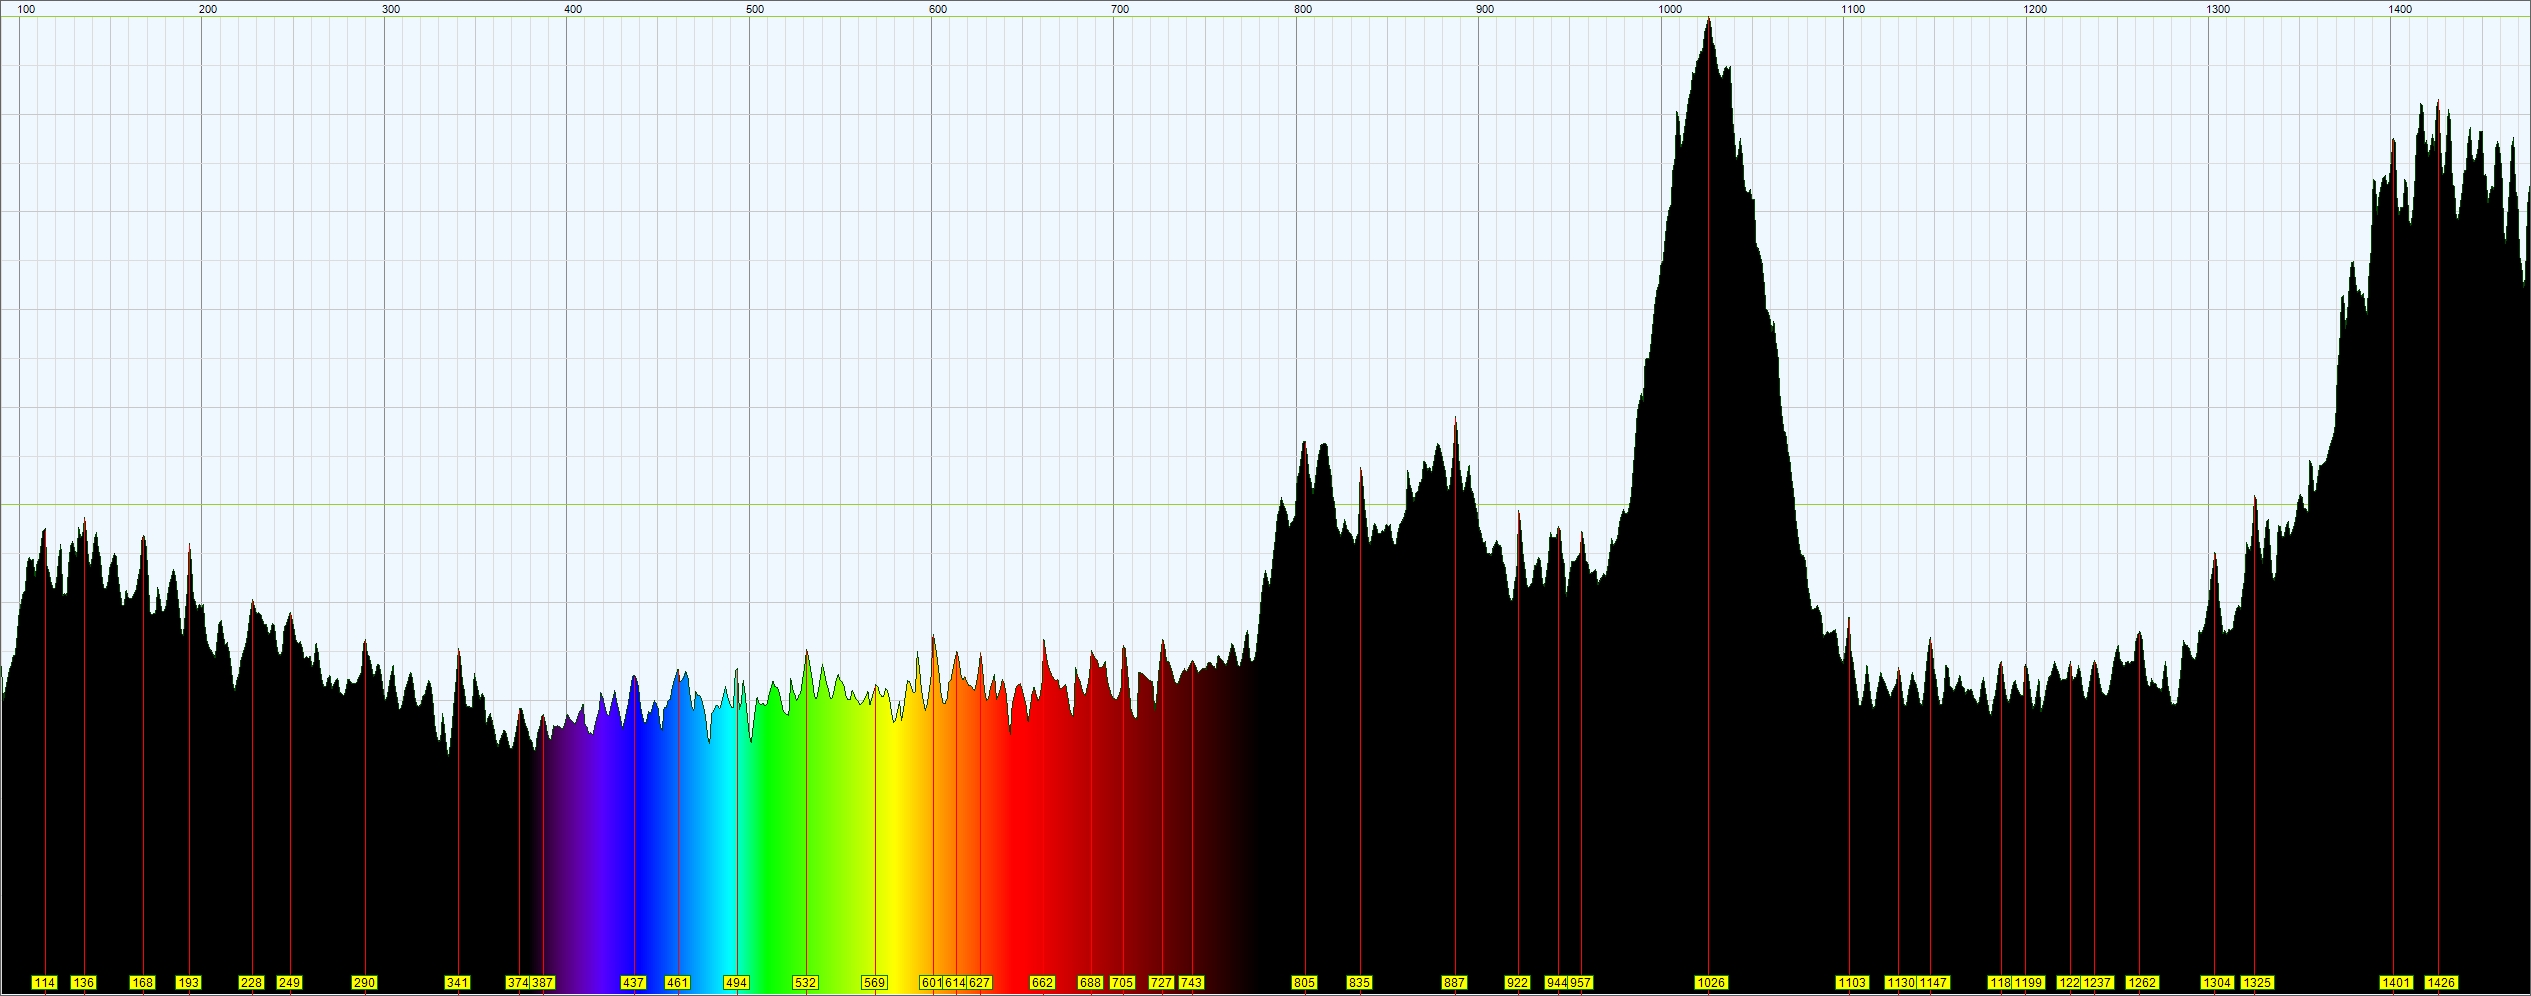2531x996 pixels.
Task: Select the 193 peak label
Action: (x=188, y=983)
